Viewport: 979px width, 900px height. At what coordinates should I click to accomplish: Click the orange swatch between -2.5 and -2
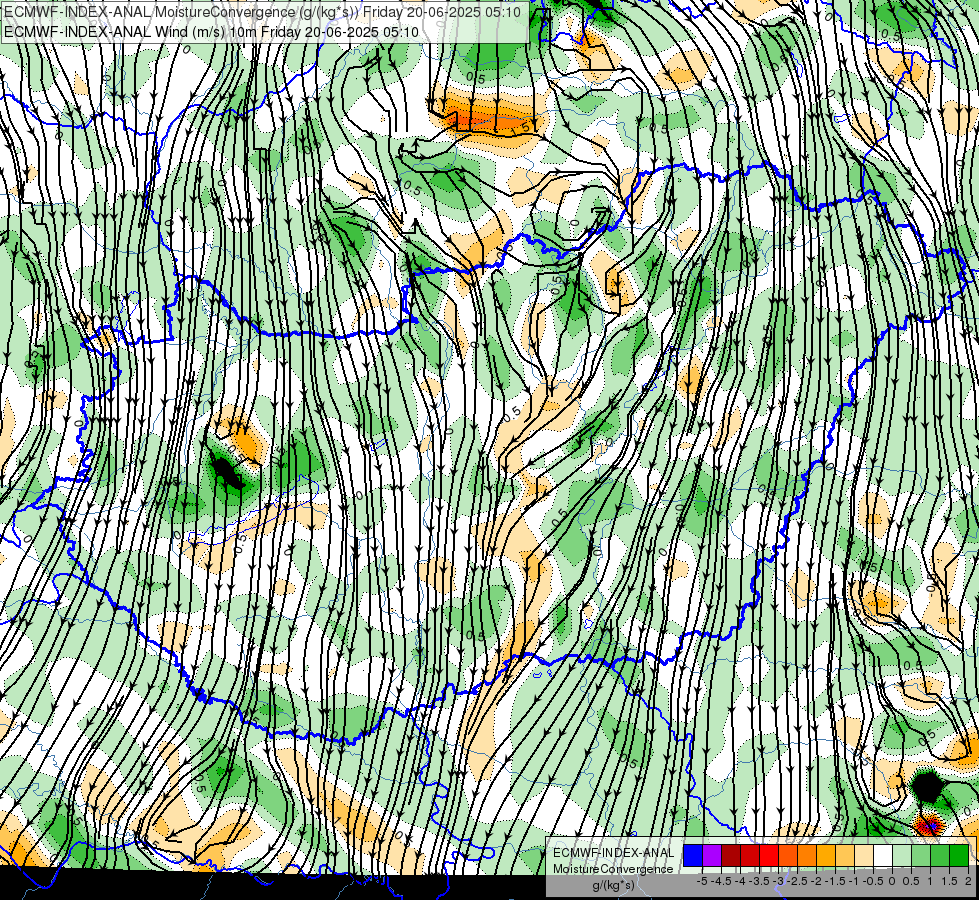click(807, 856)
